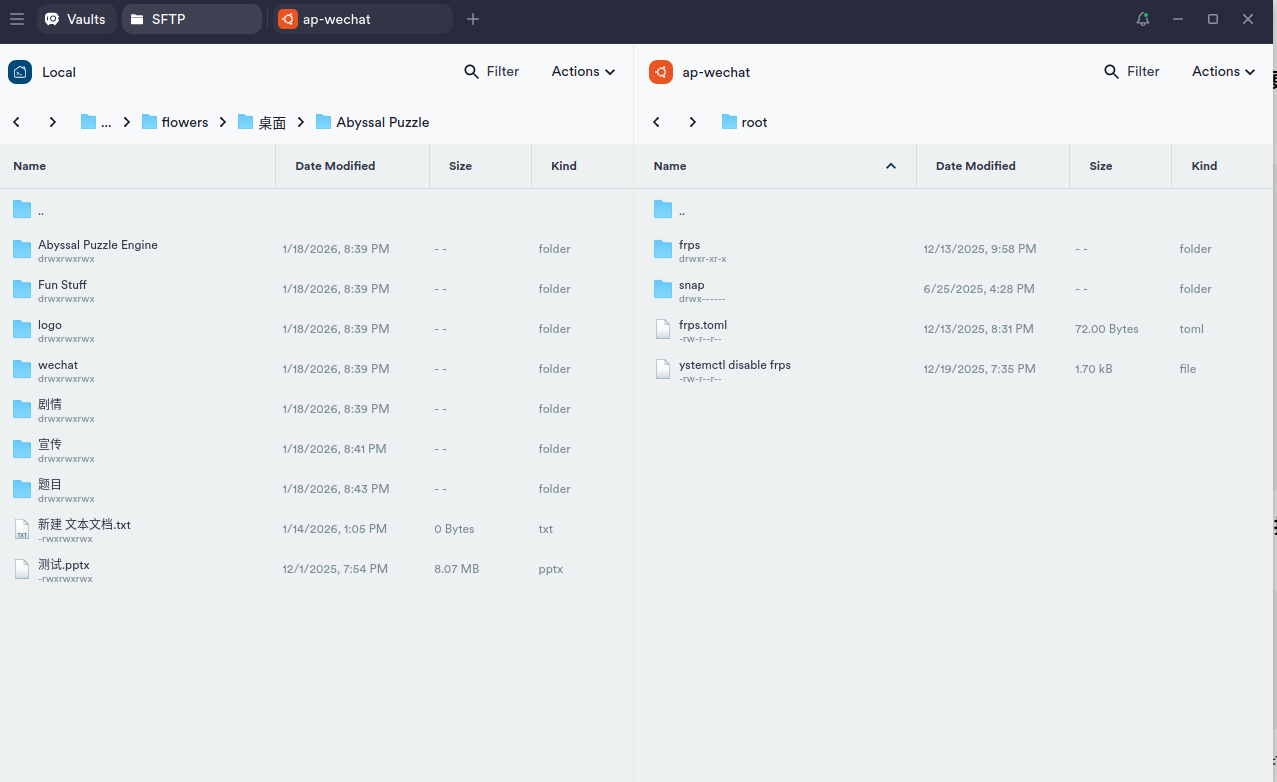Select flowers in the breadcrumb path
The width and height of the screenshot is (1277, 782).
click(x=184, y=122)
